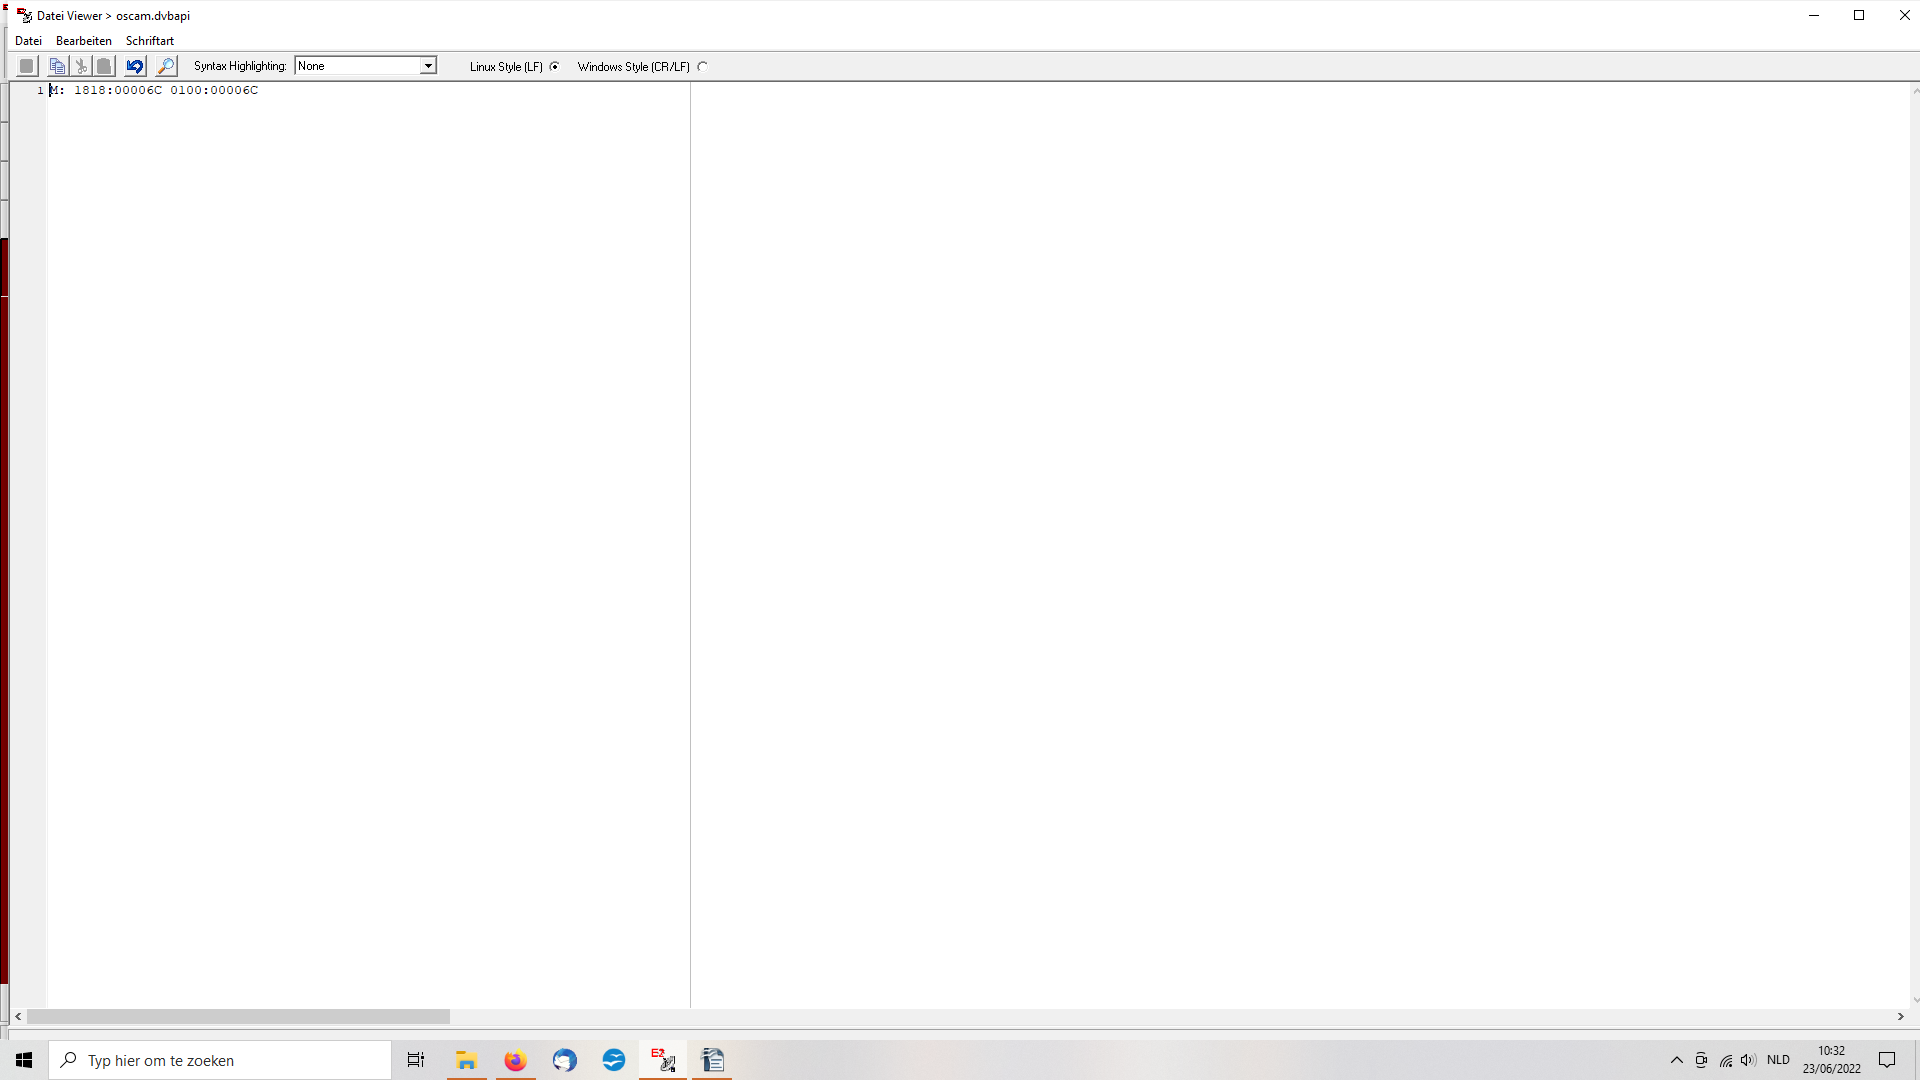Screen dimensions: 1920x1080
Task: Click the Copy toolbar icon
Action: 58,66
